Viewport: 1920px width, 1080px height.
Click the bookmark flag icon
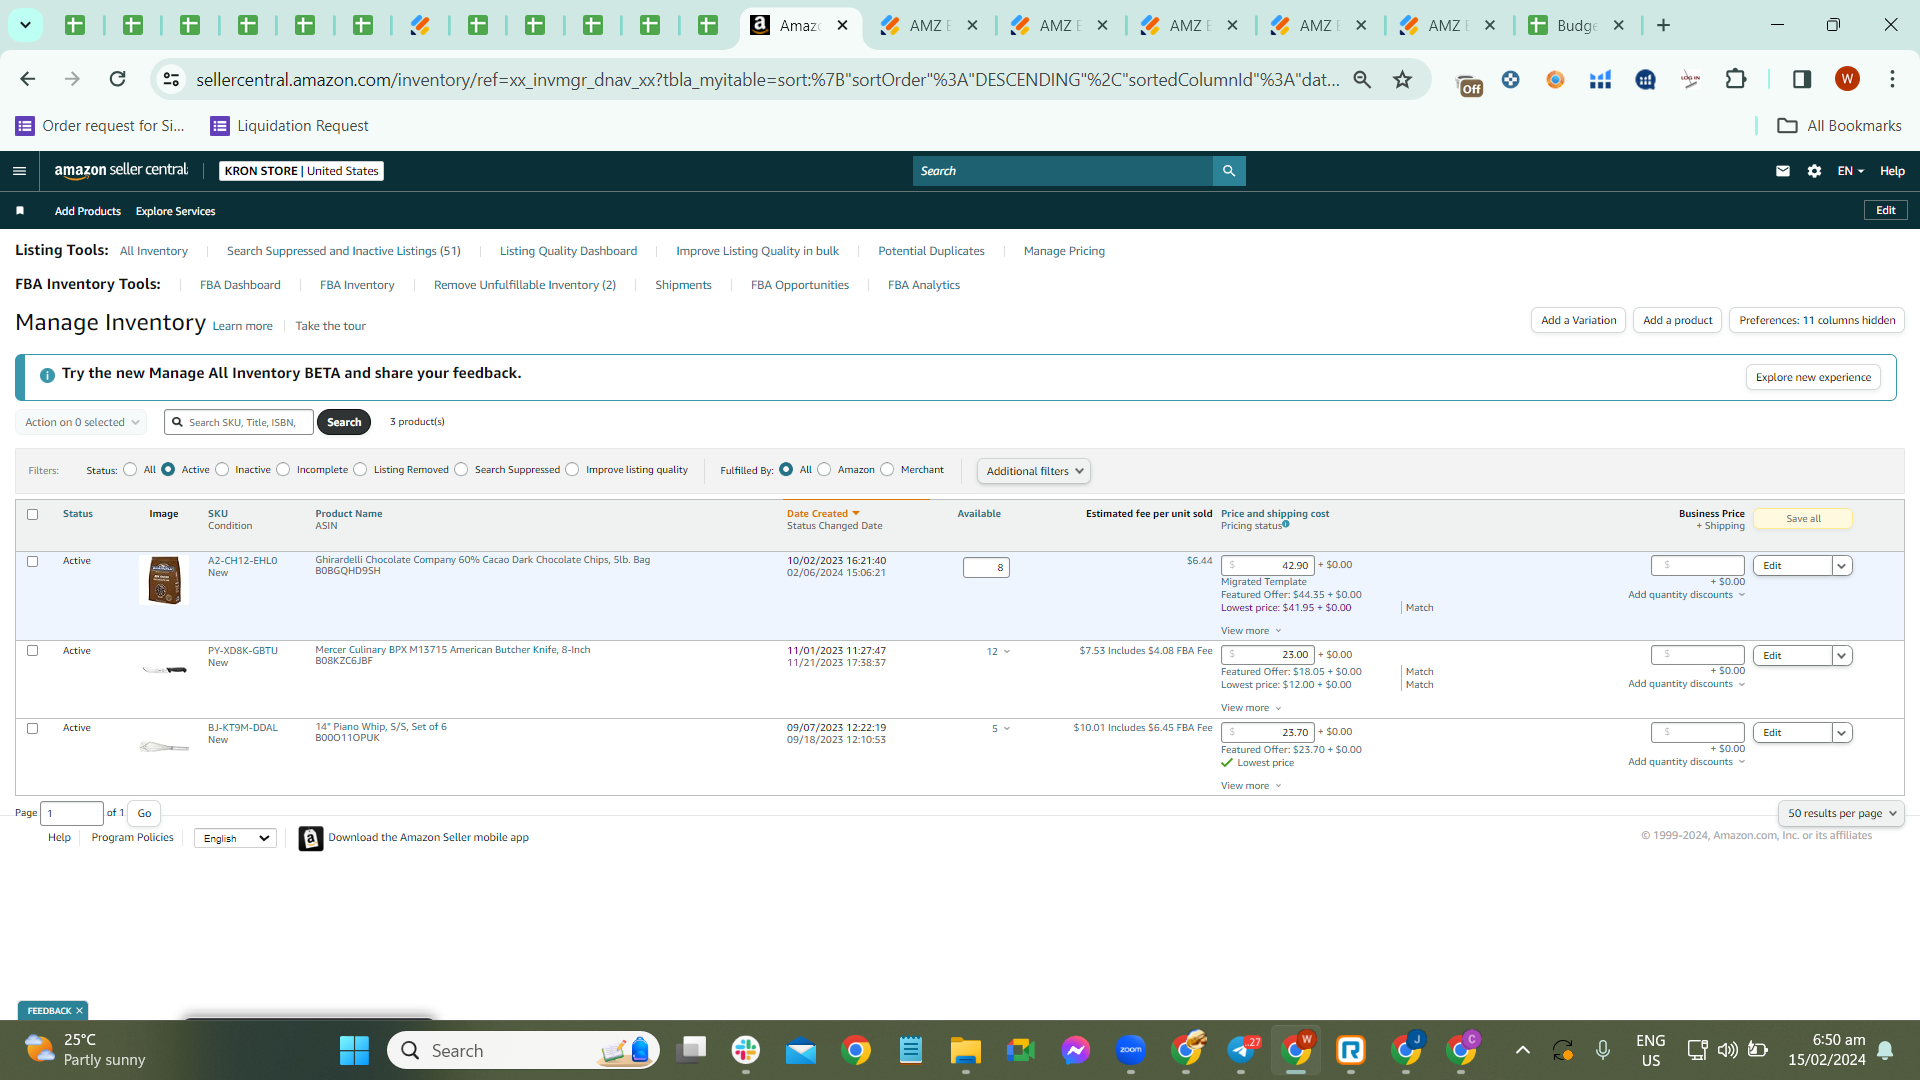click(x=20, y=211)
